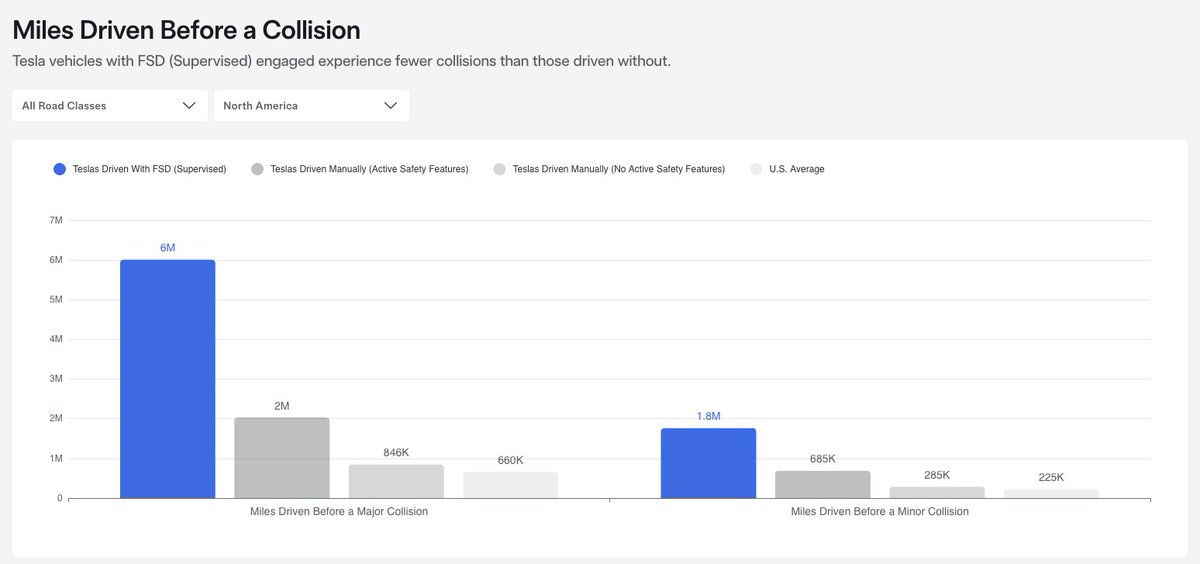The height and width of the screenshot is (564, 1200).
Task: Select the 6M blue major collision bar
Action: click(x=168, y=379)
